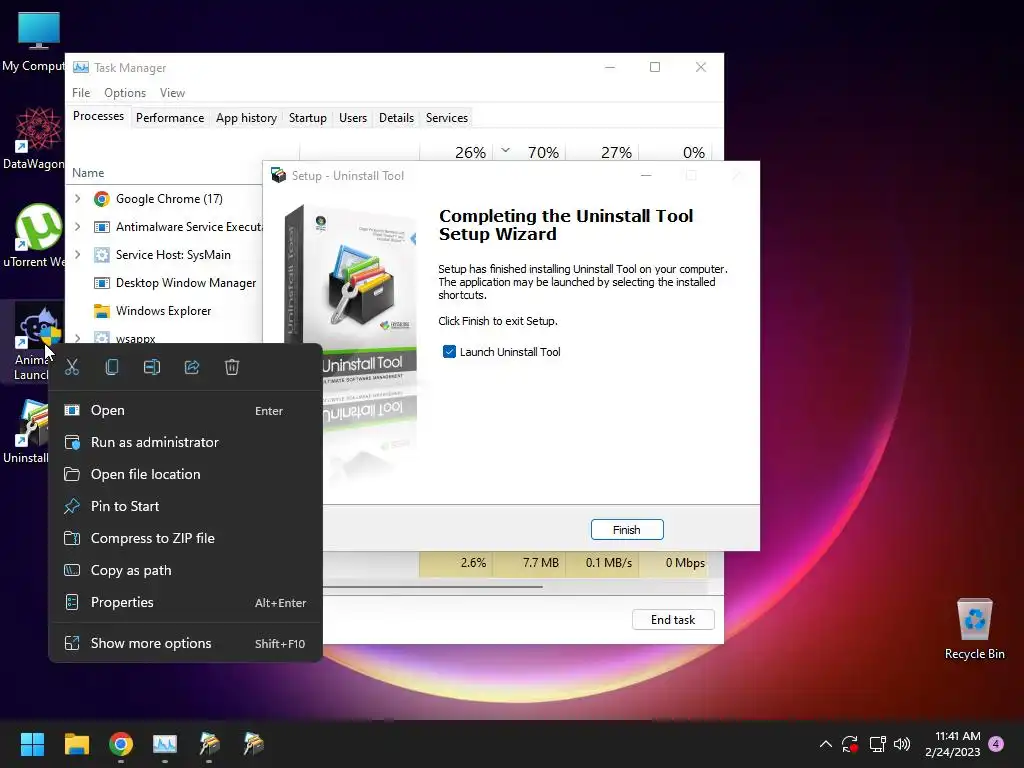The height and width of the screenshot is (768, 1024).
Task: Click the End task button
Action: click(673, 620)
